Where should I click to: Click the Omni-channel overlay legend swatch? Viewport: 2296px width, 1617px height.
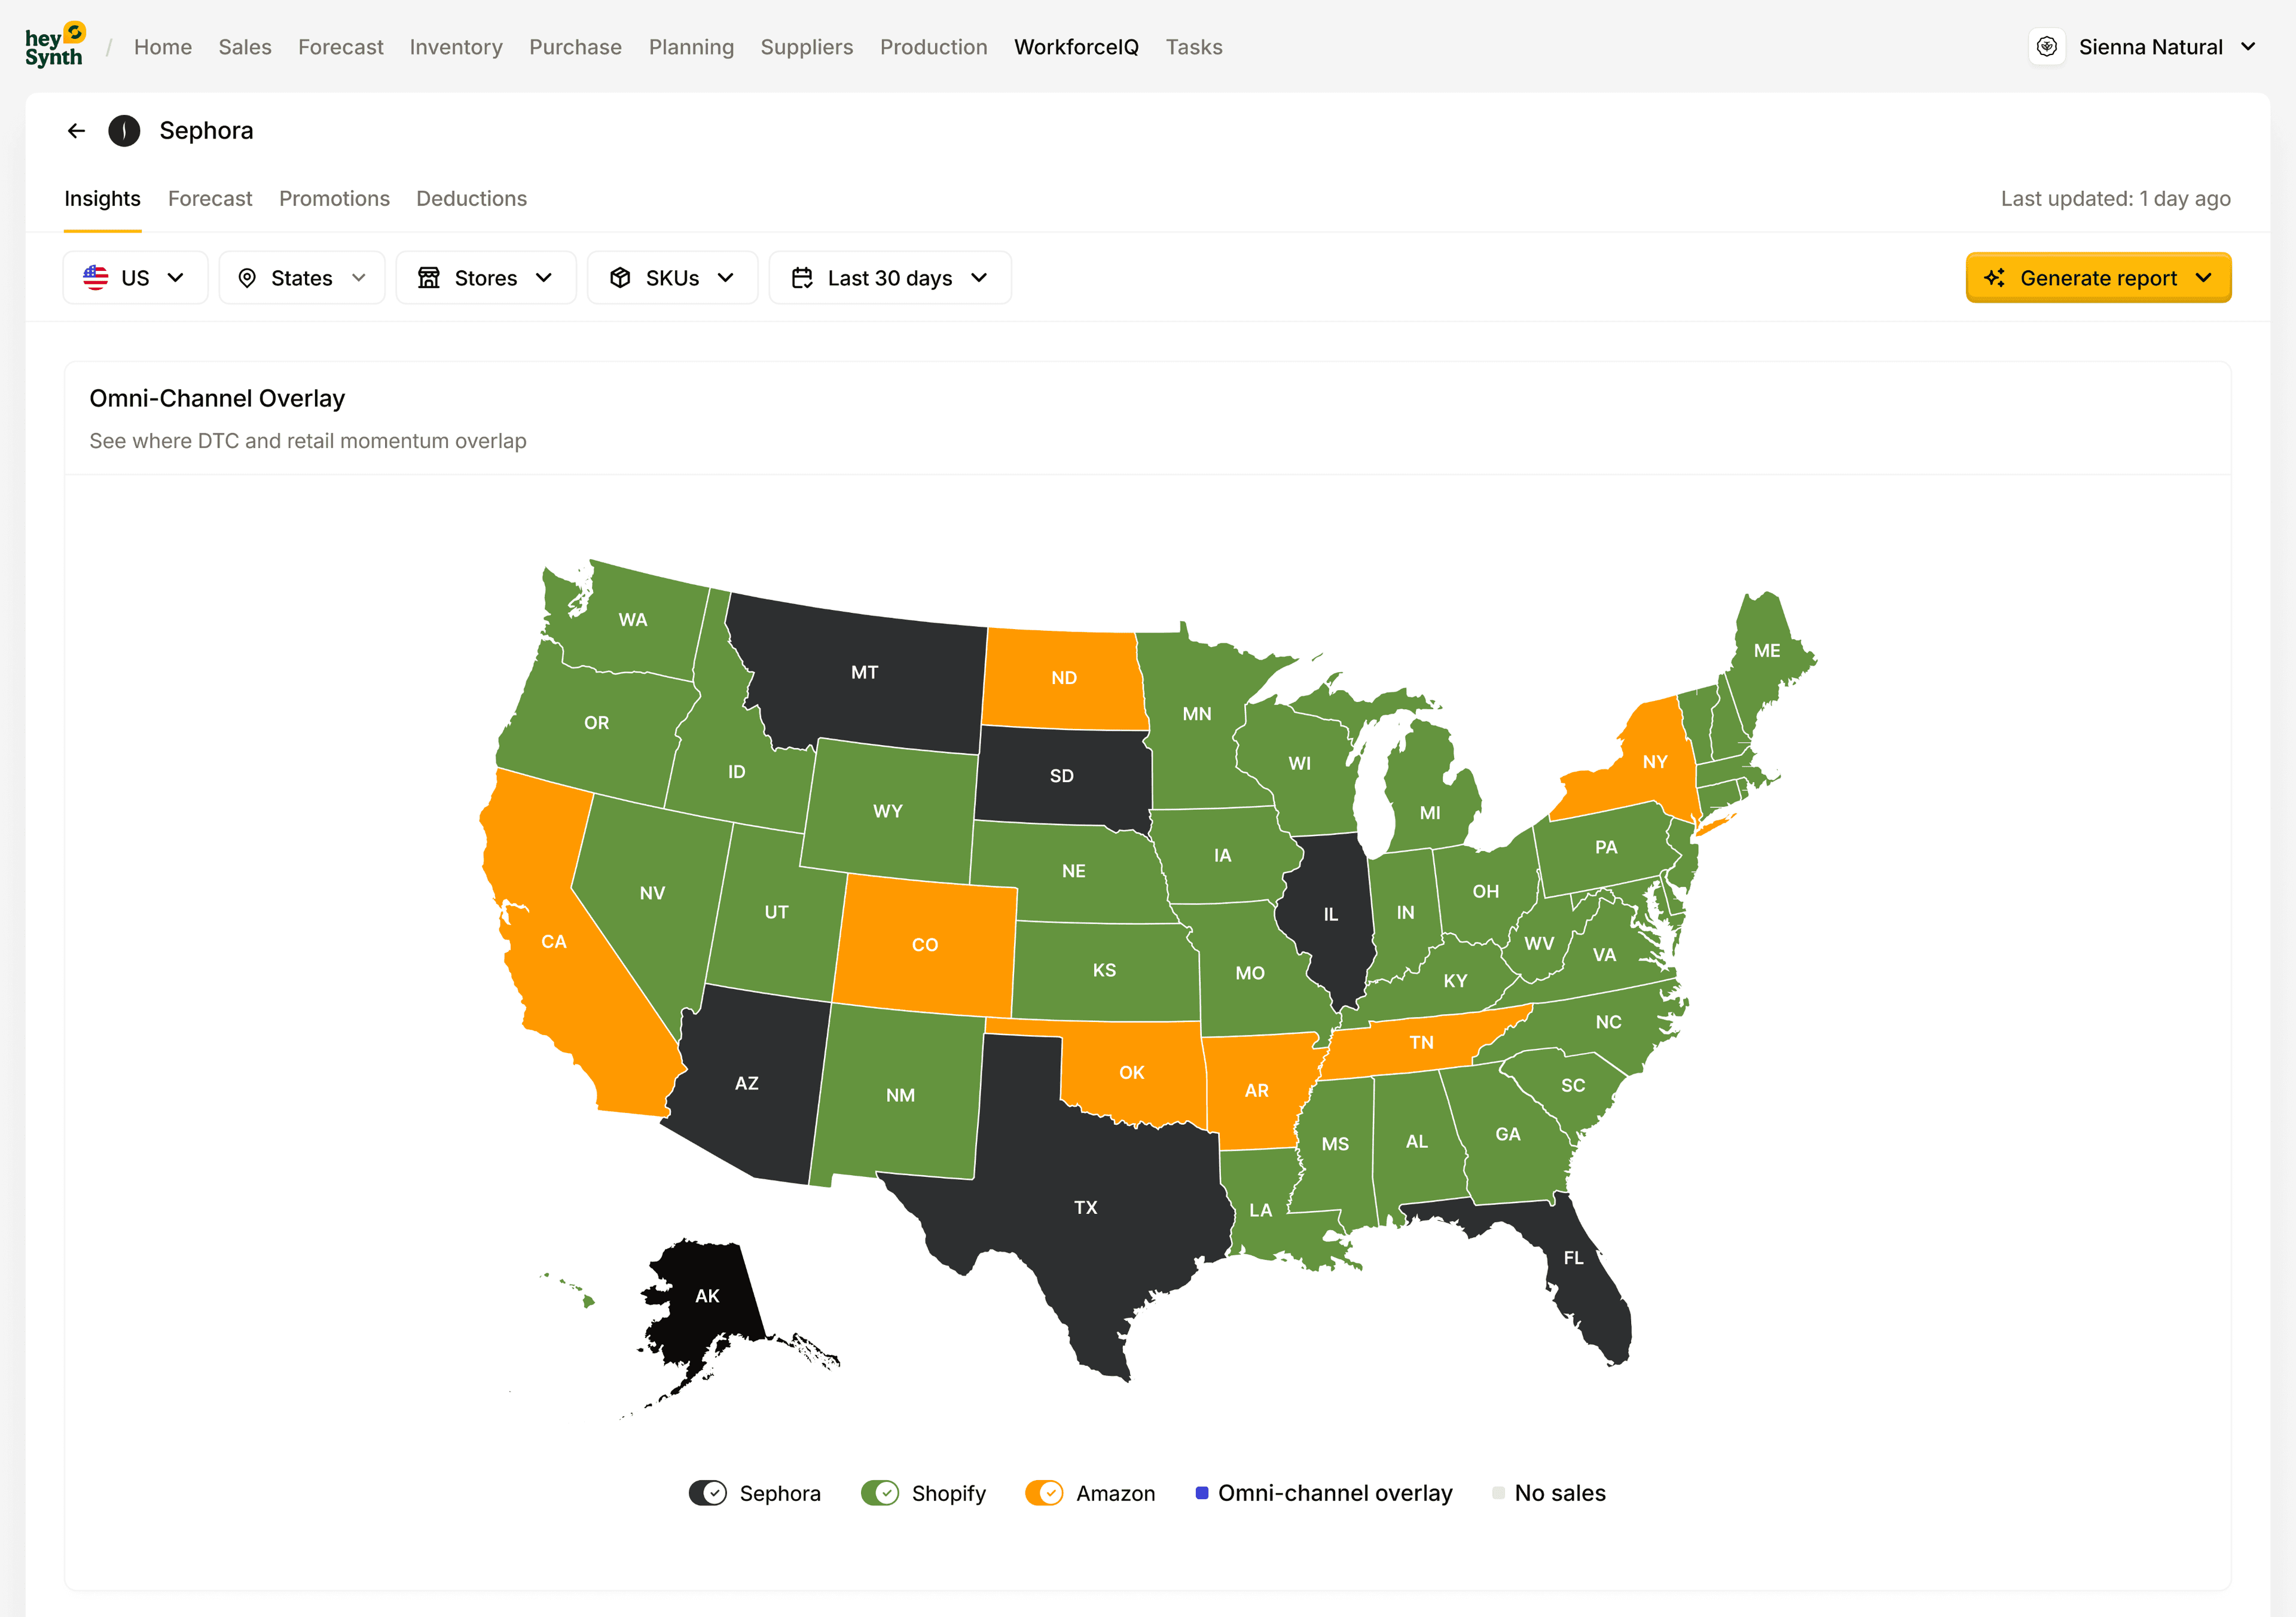pos(1202,1493)
